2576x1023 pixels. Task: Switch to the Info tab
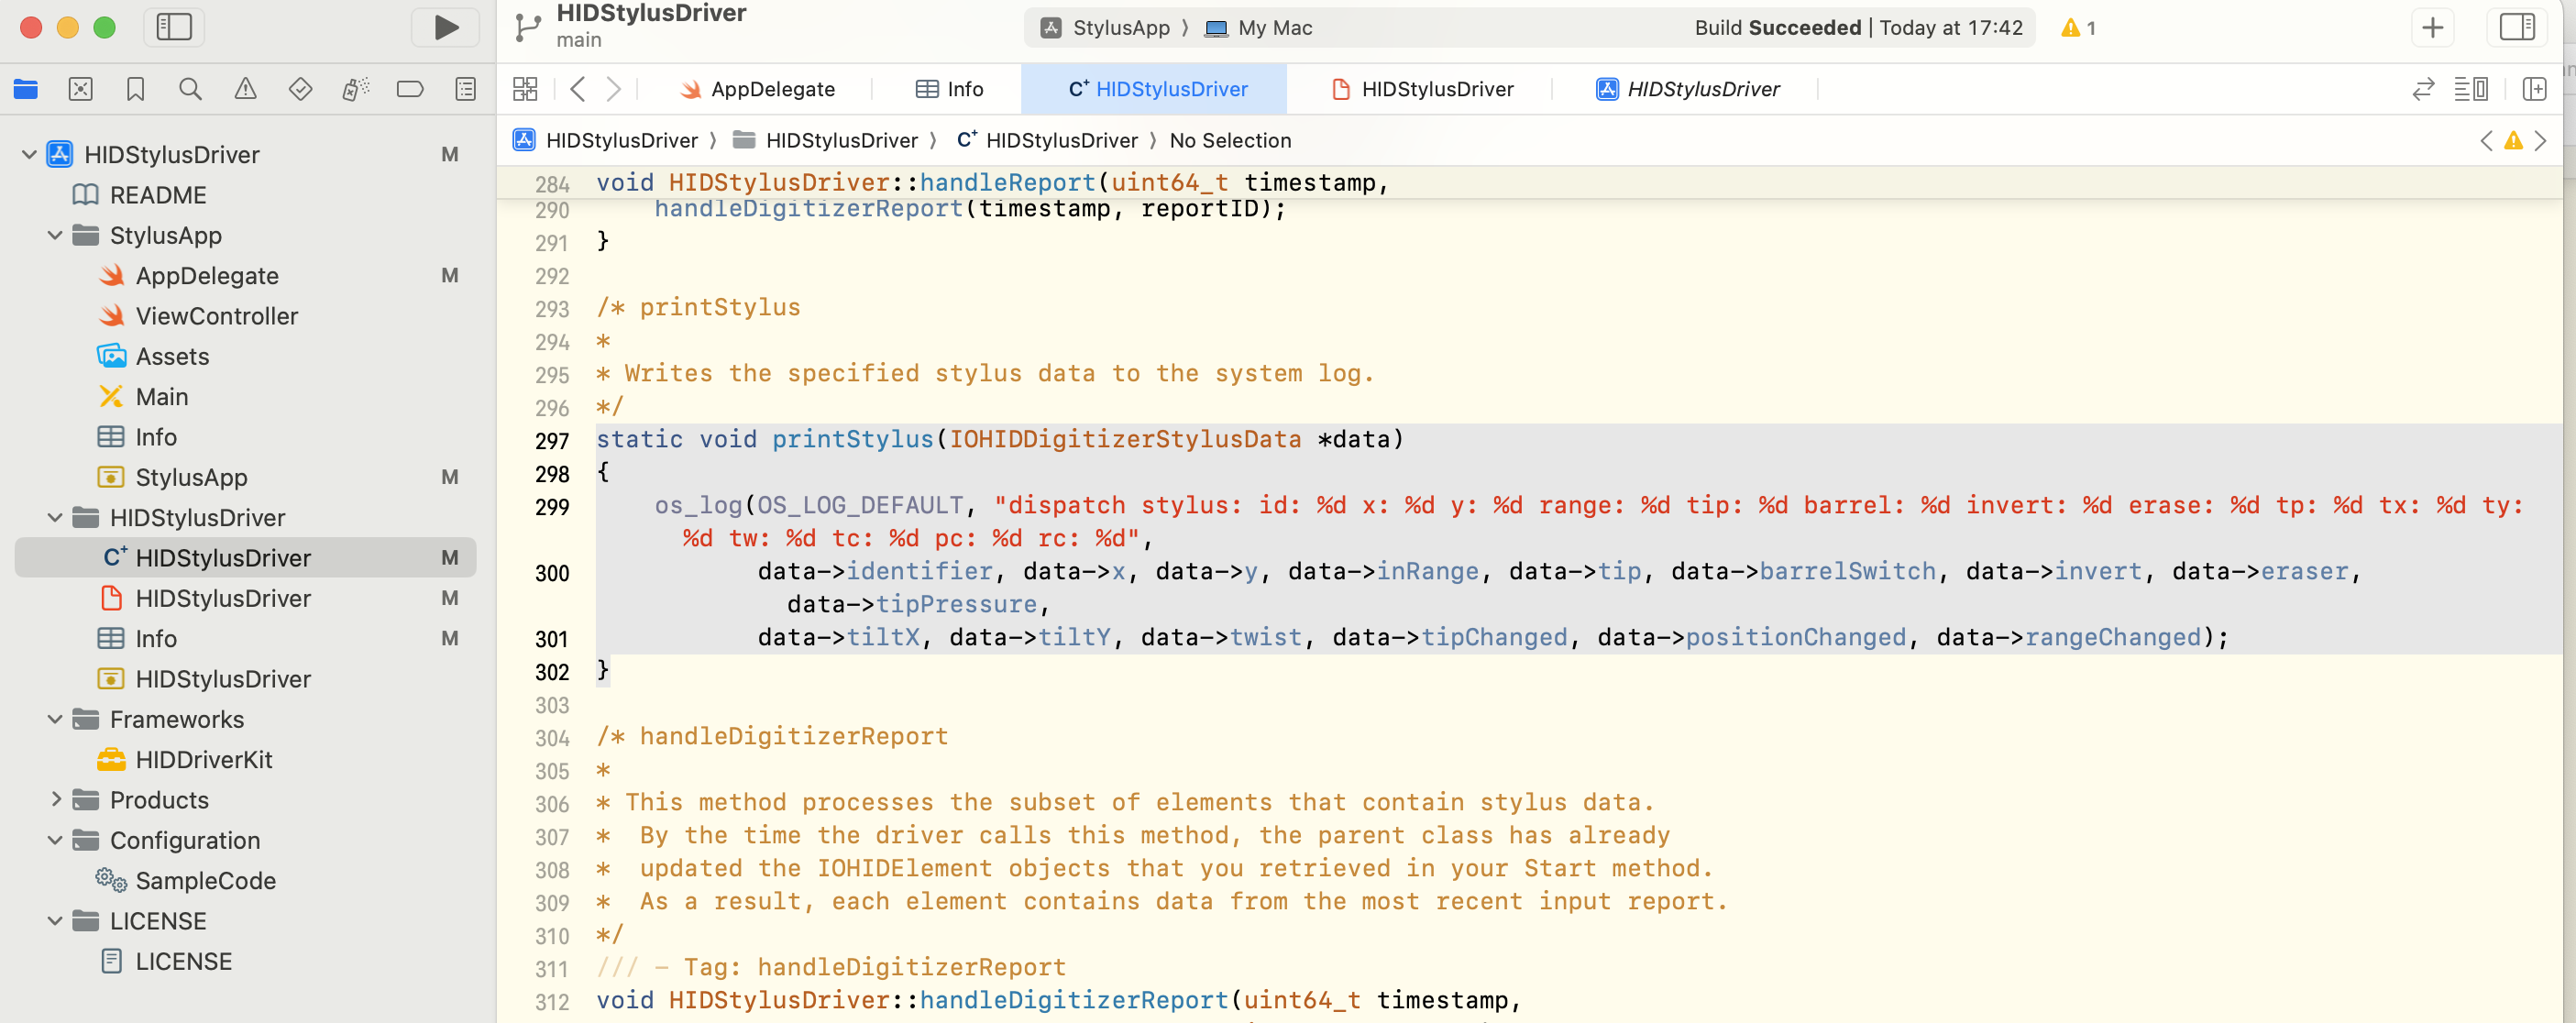point(949,89)
